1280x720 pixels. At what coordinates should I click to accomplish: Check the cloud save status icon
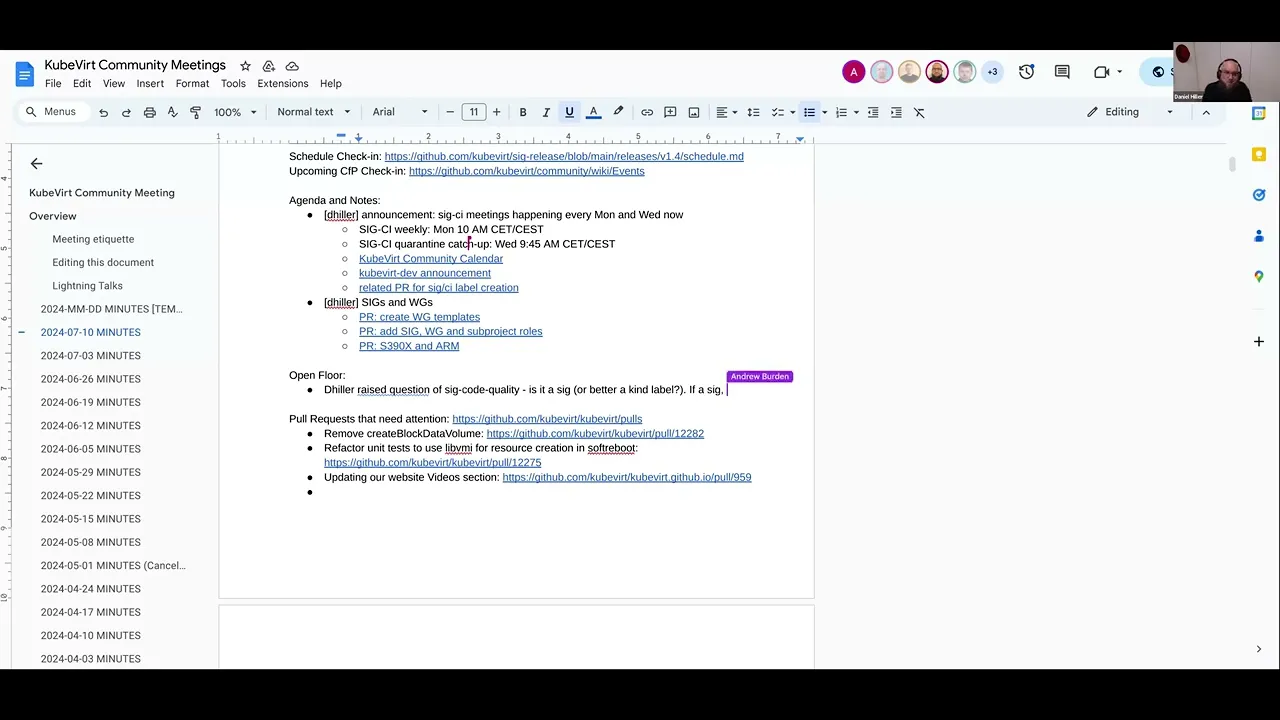tap(292, 66)
